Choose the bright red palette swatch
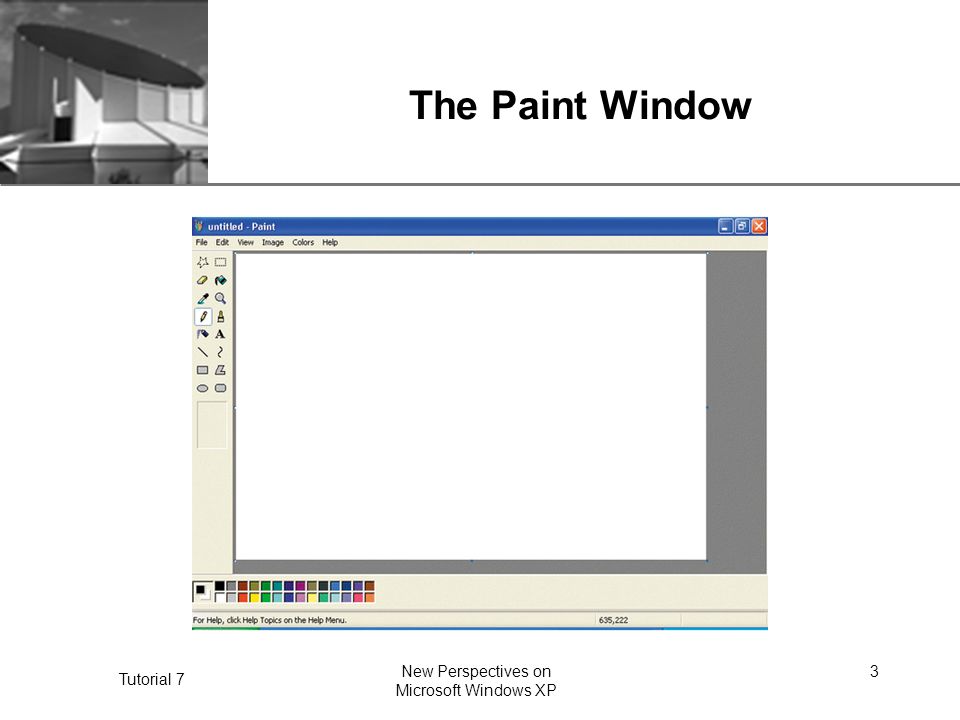This screenshot has width=960, height=720. 242,597
